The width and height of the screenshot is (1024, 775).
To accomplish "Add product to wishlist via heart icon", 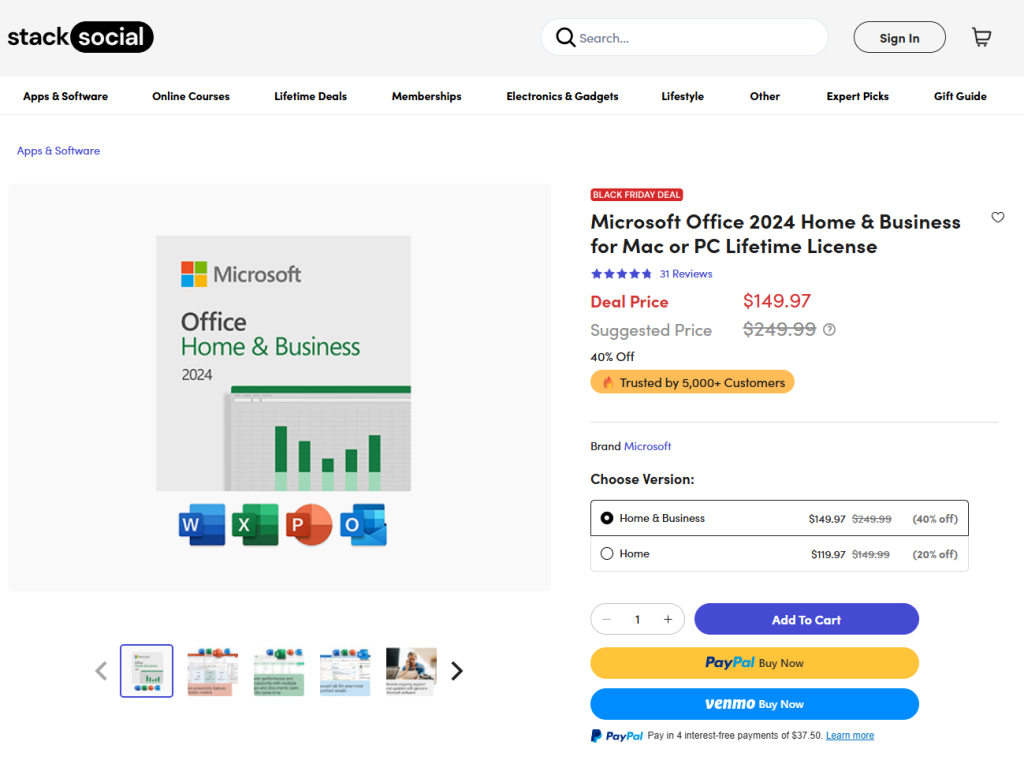I will (x=997, y=217).
